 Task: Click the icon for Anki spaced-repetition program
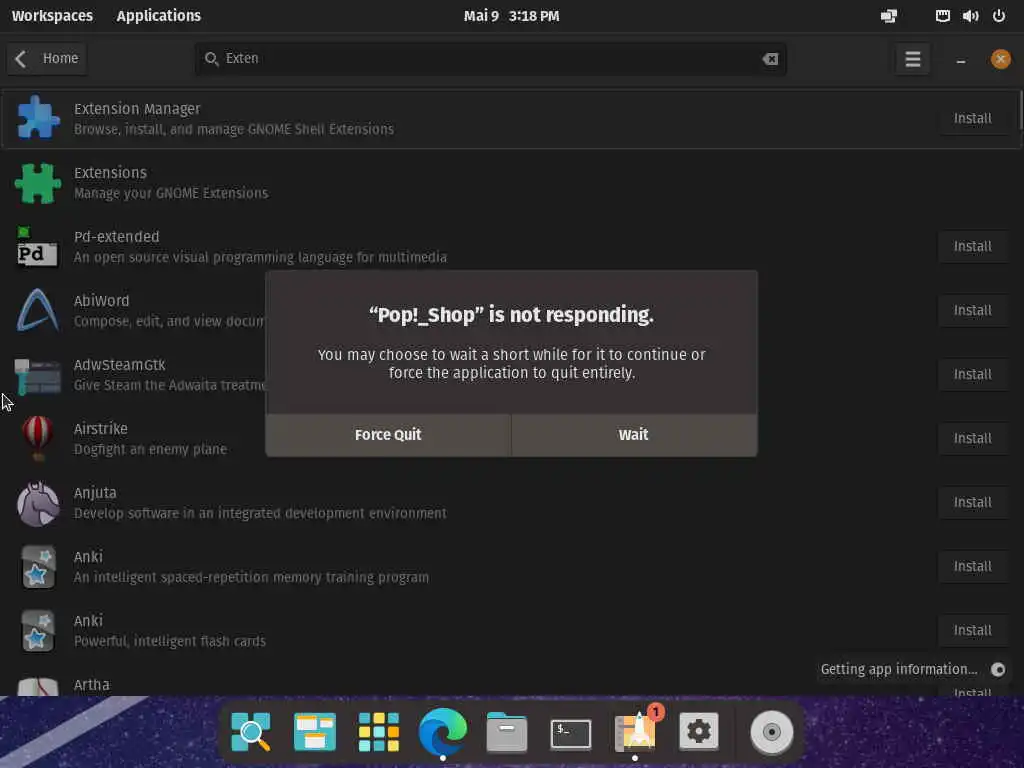[37, 567]
